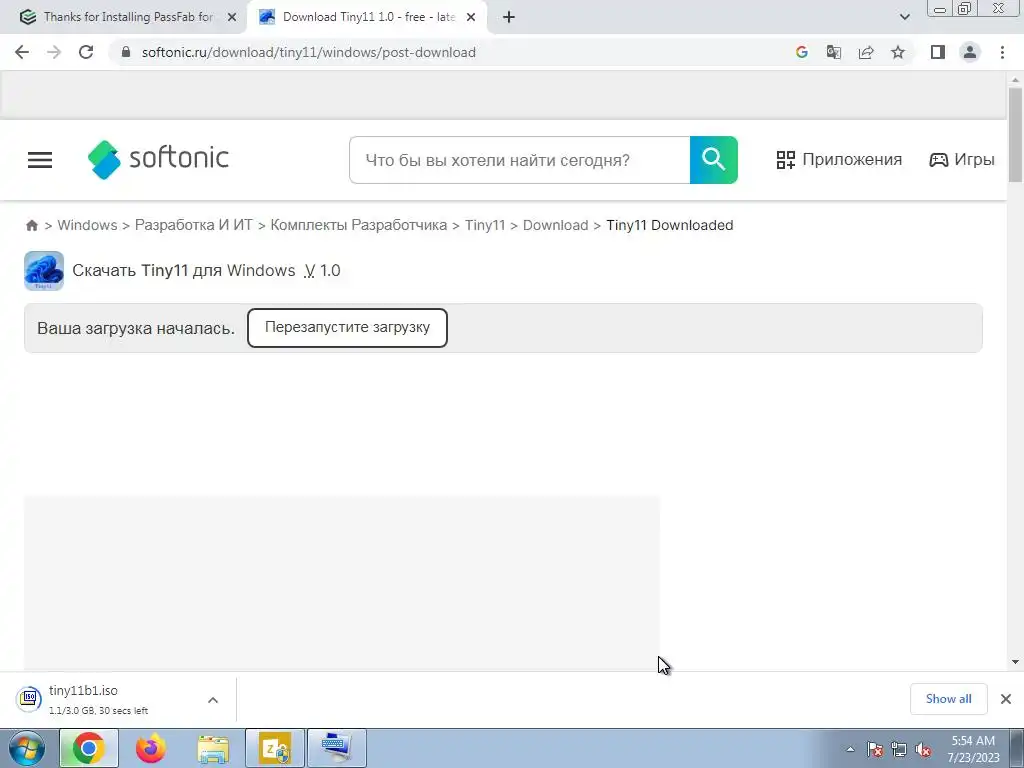Open the Chrome profile avatar
The image size is (1024, 768).
(x=970, y=52)
